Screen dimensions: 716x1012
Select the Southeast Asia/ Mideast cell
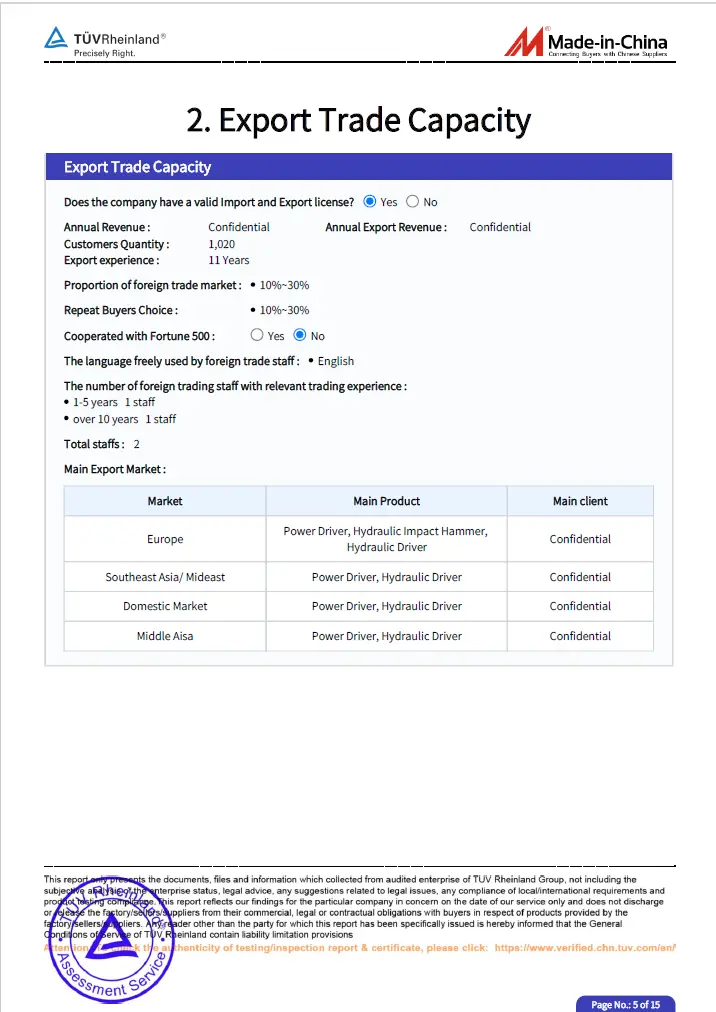click(165, 577)
